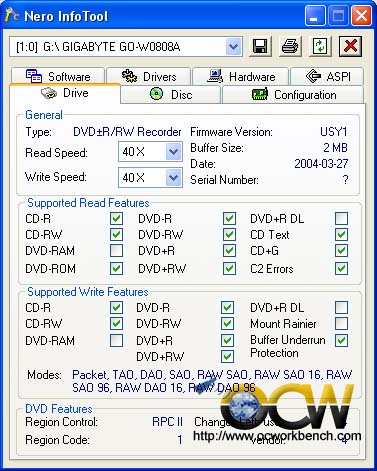Click the red X exit icon
Screen dimensions: 377x471
tap(350, 46)
